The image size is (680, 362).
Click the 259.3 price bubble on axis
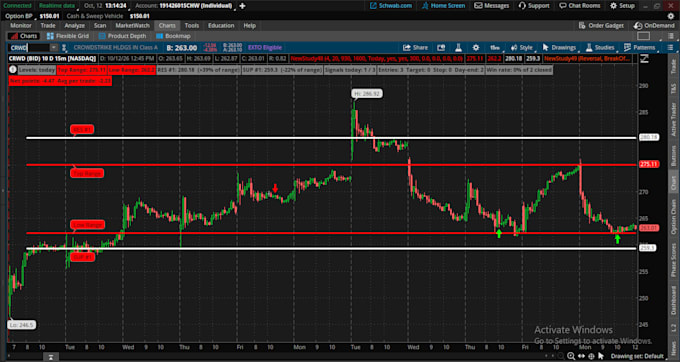point(647,248)
